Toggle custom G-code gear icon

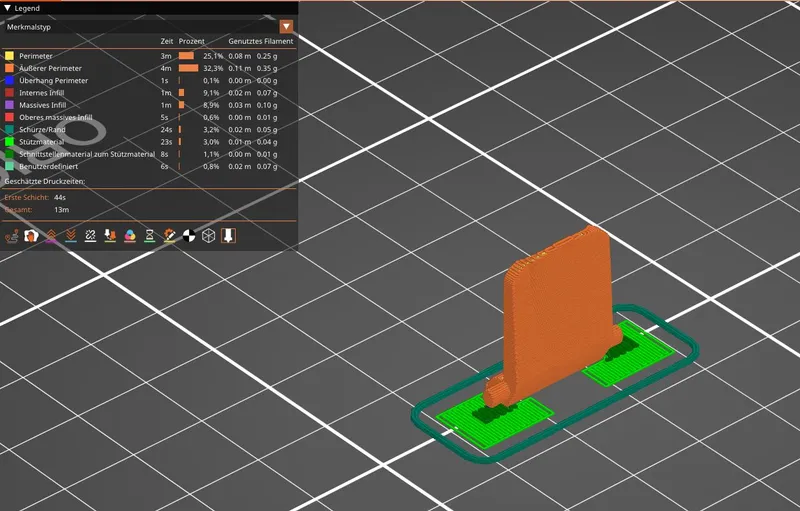coord(168,236)
